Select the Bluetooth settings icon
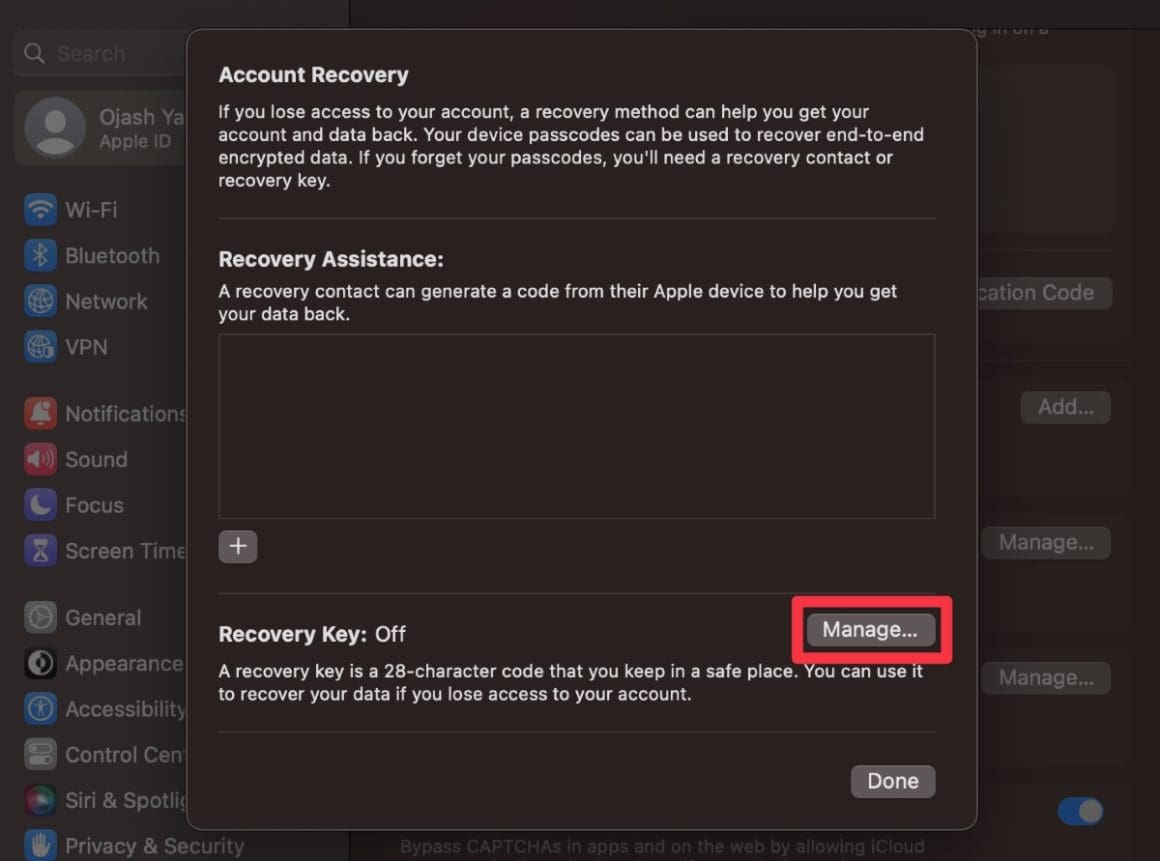Viewport: 1160px width, 861px height. (40, 256)
